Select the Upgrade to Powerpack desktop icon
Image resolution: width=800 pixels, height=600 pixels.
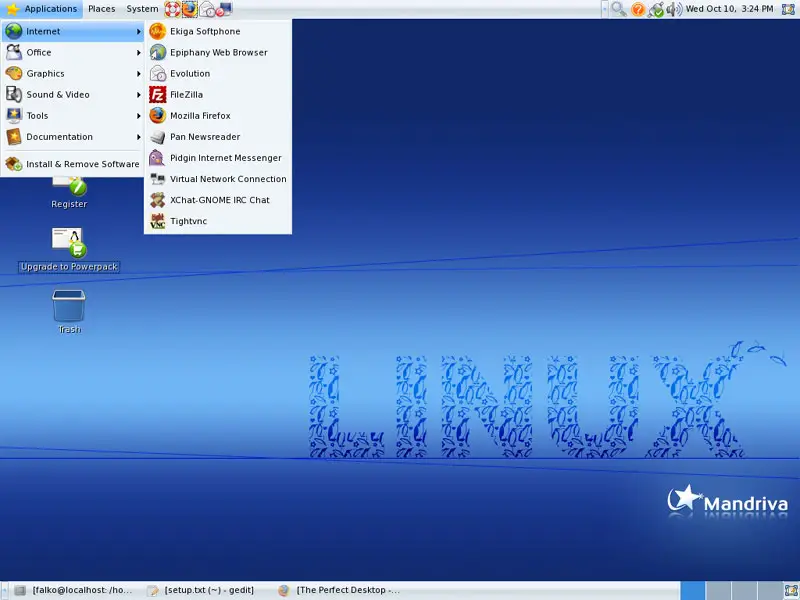[69, 249]
